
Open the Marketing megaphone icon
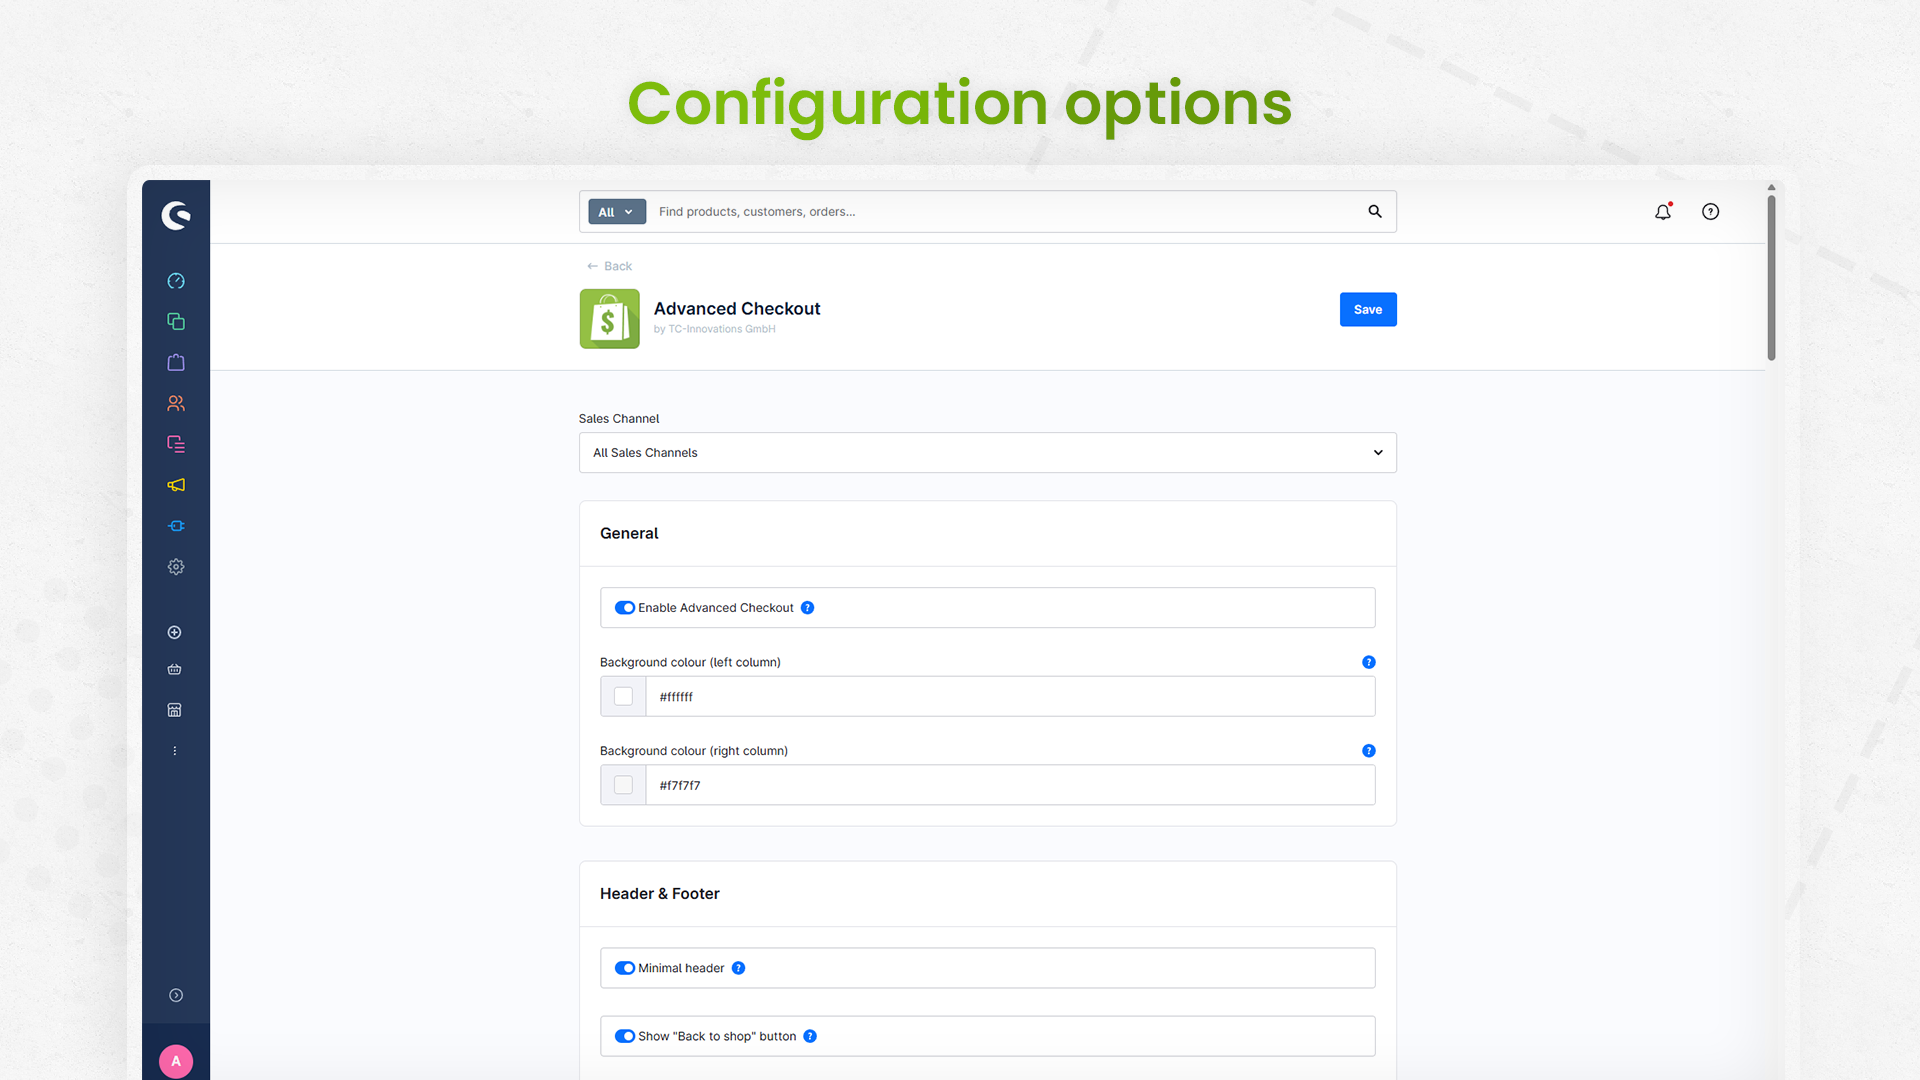point(176,485)
